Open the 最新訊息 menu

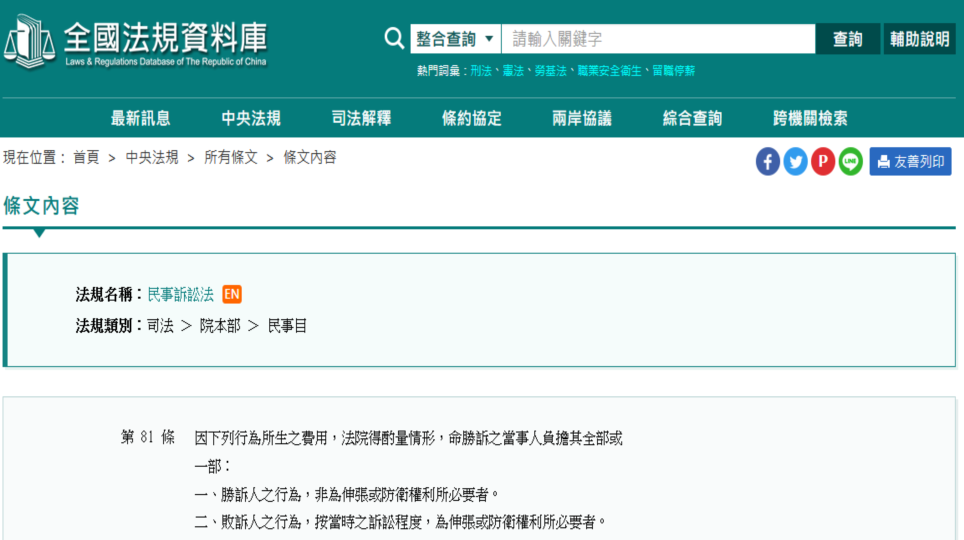140,118
